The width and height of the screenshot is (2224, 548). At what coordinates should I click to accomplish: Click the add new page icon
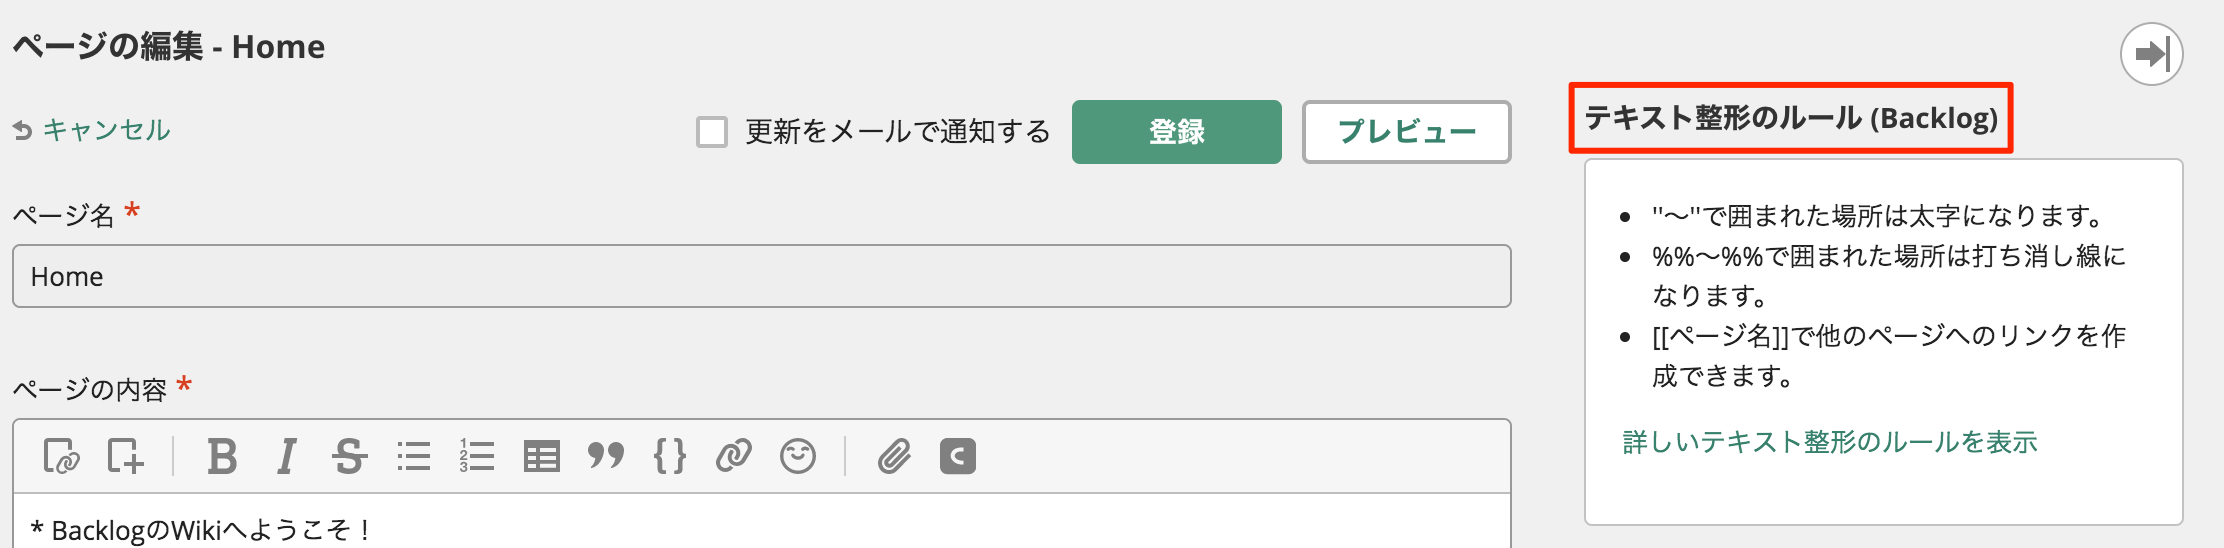(125, 457)
